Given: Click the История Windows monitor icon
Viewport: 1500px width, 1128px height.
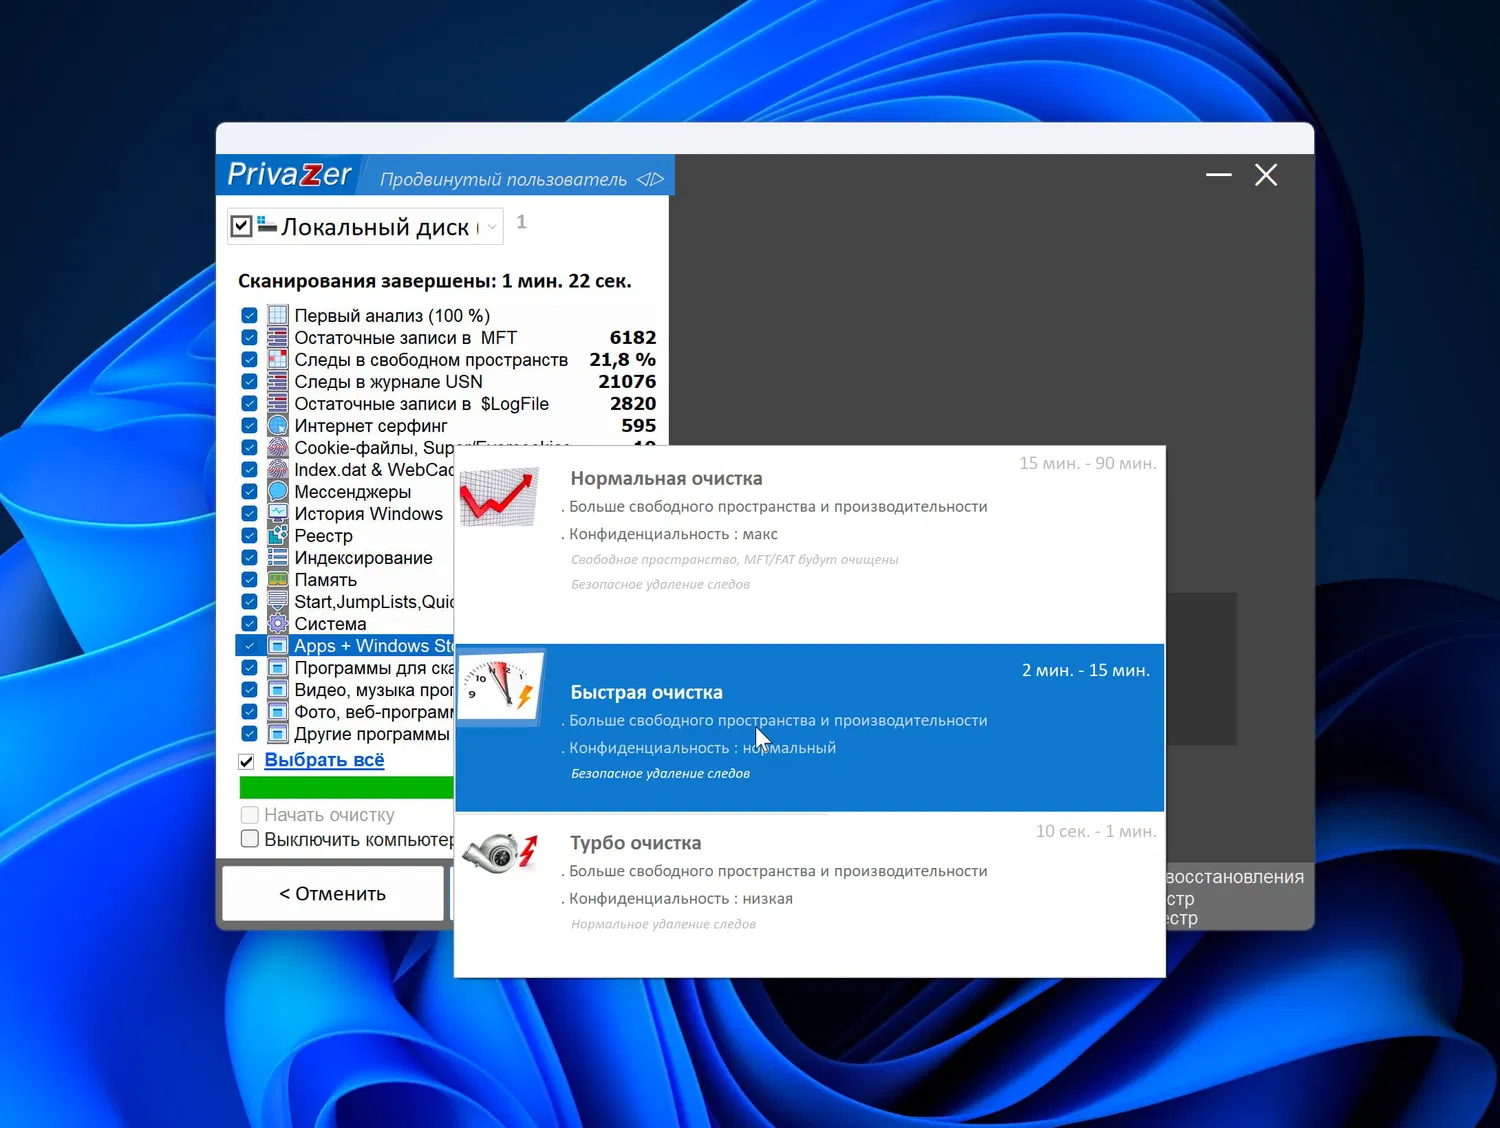Looking at the screenshot, I should coord(278,514).
